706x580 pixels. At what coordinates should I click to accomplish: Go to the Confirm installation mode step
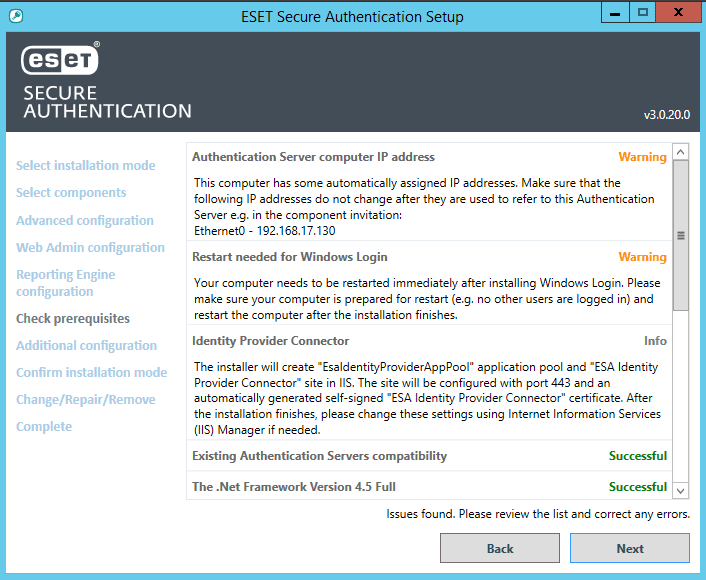point(91,372)
